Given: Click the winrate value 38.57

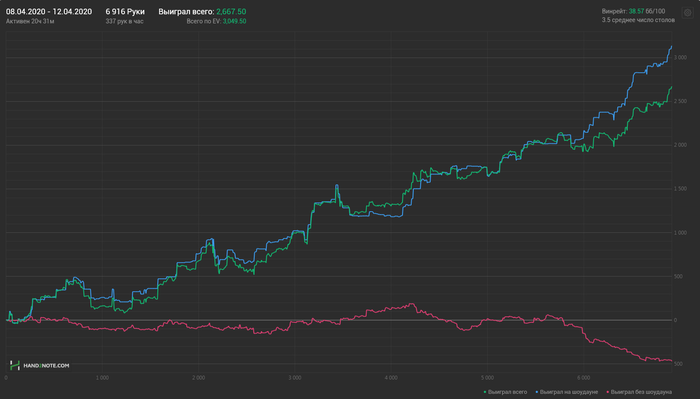Looking at the screenshot, I should pos(636,11).
